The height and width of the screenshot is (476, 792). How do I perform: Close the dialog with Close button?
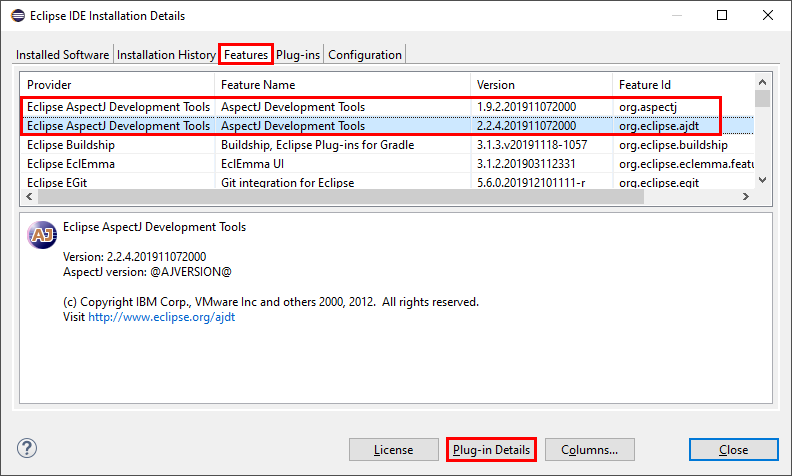(x=733, y=450)
